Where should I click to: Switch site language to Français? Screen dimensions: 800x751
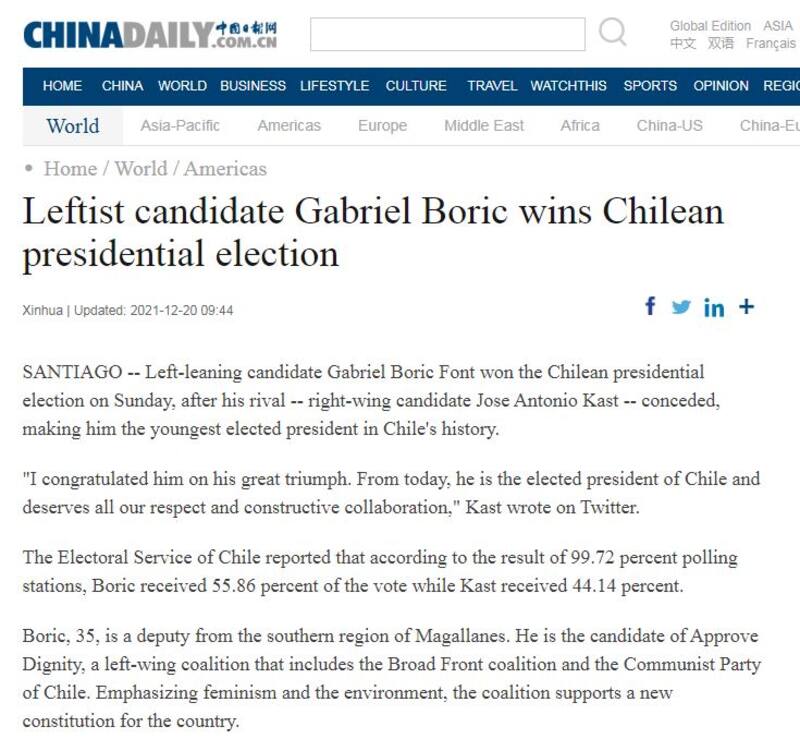tap(771, 44)
